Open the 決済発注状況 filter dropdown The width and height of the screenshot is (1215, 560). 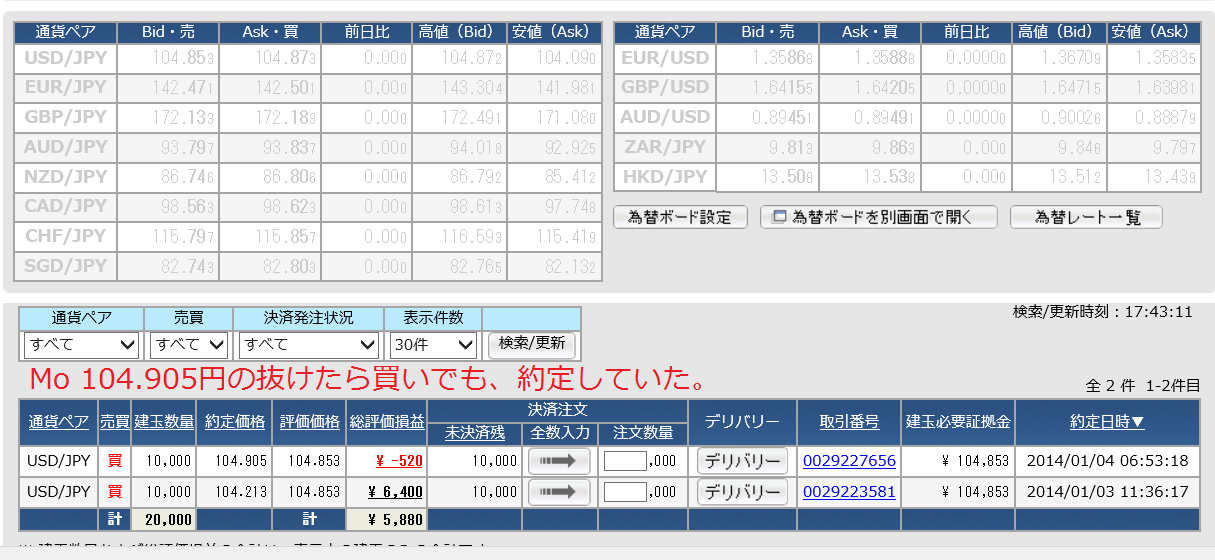[x=308, y=345]
